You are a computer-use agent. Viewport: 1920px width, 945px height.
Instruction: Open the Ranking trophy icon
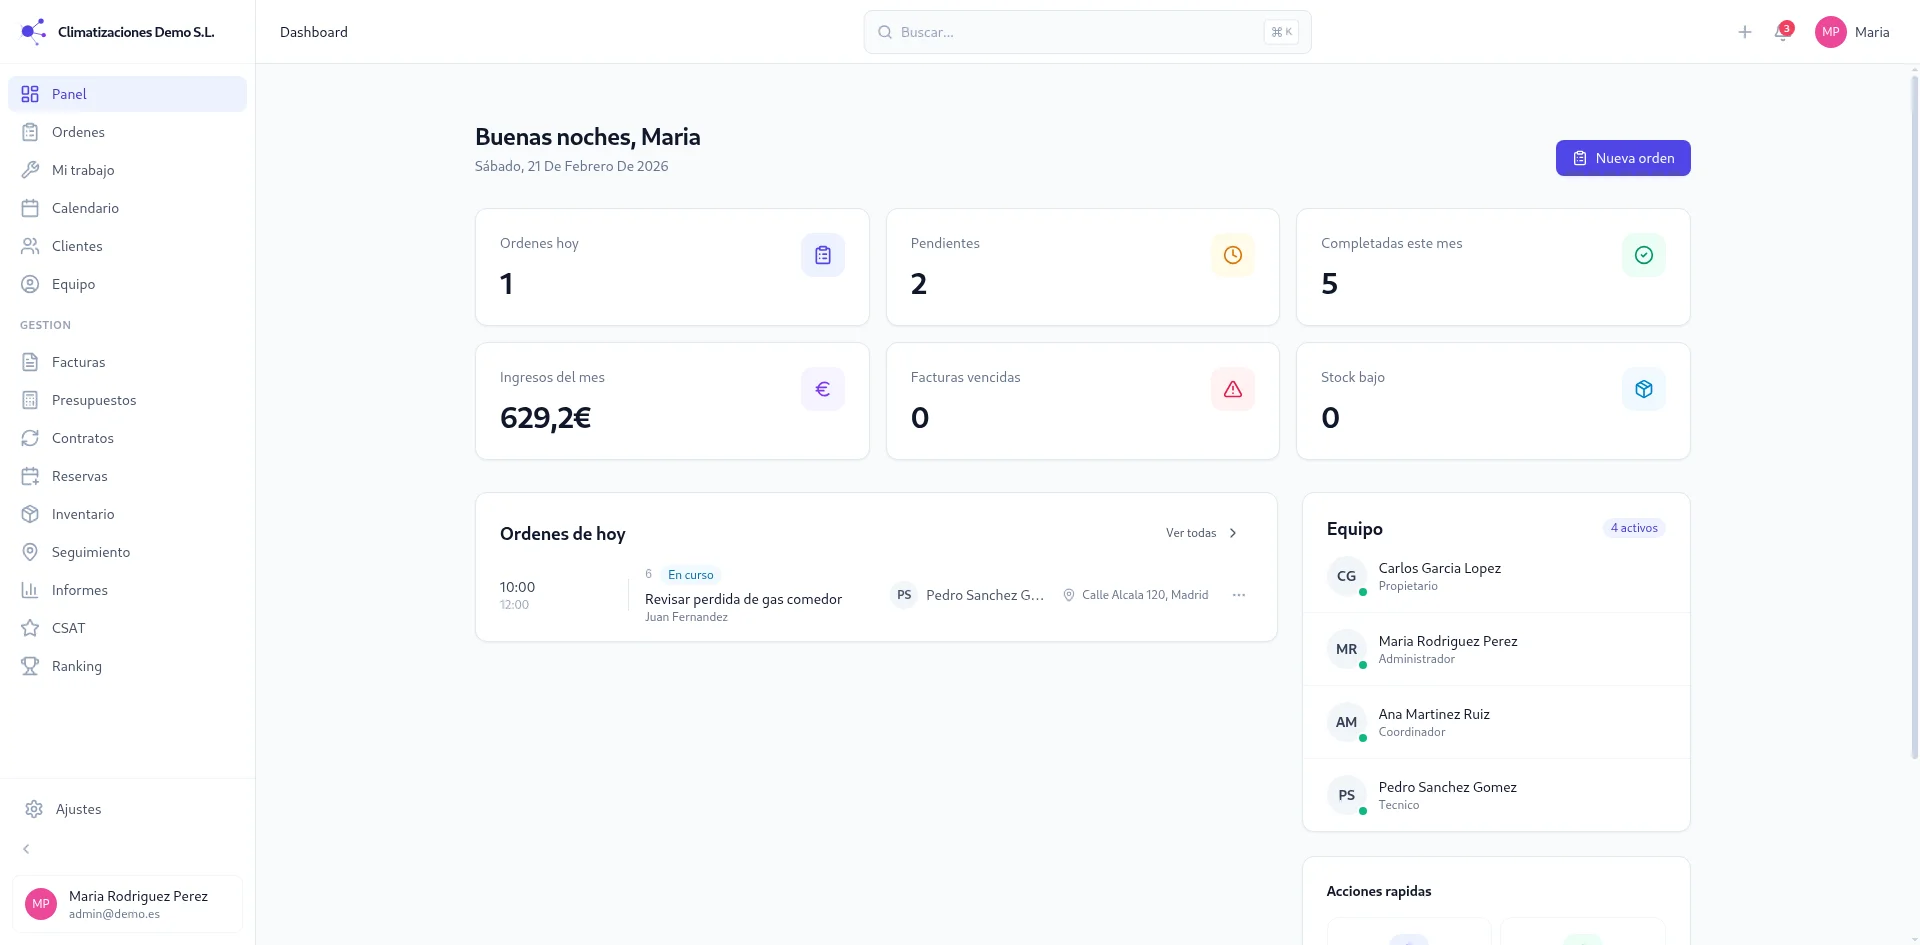31,665
